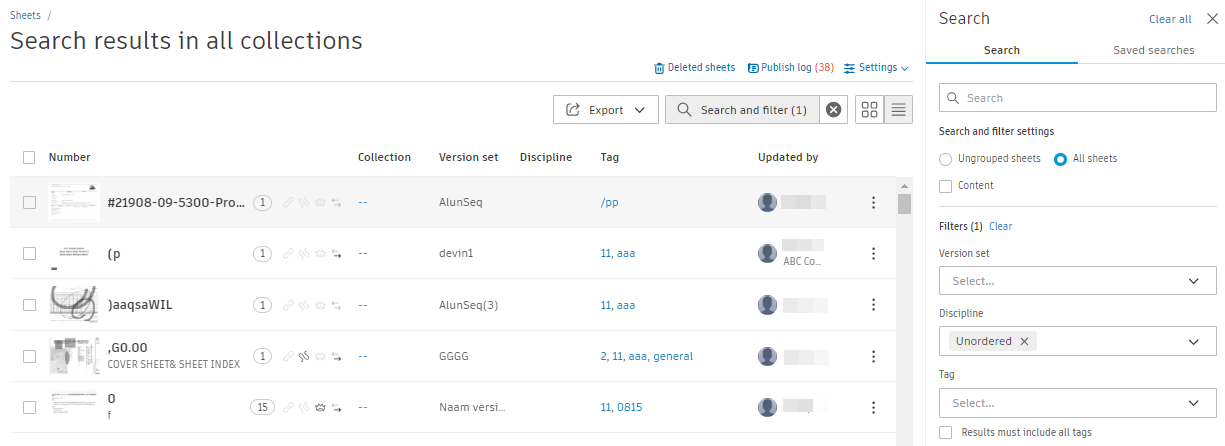Viewport: 1225px width, 446px height.
Task: Open the Export dropdown menu
Action: 605,110
